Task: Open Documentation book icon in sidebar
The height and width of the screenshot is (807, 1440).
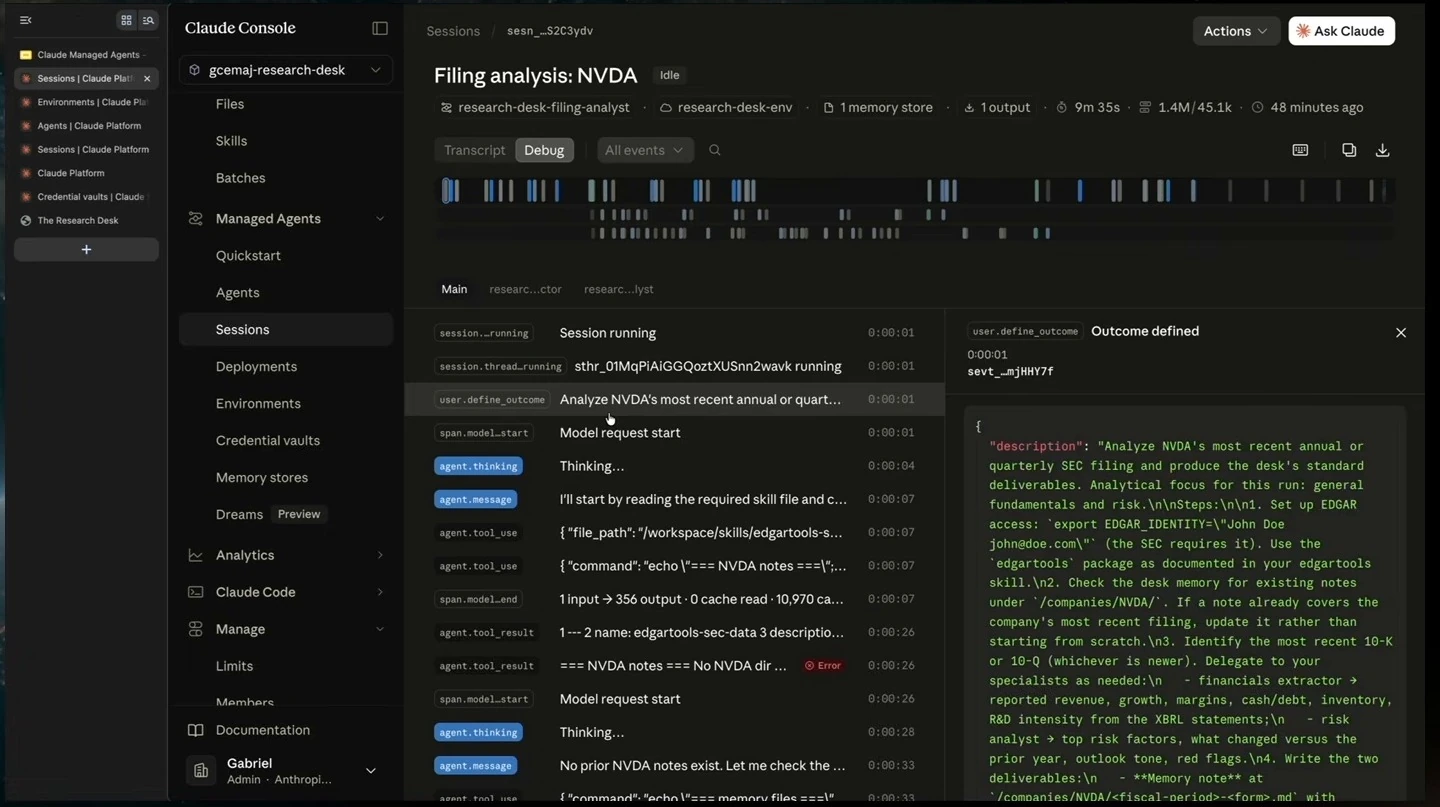Action: coord(196,730)
